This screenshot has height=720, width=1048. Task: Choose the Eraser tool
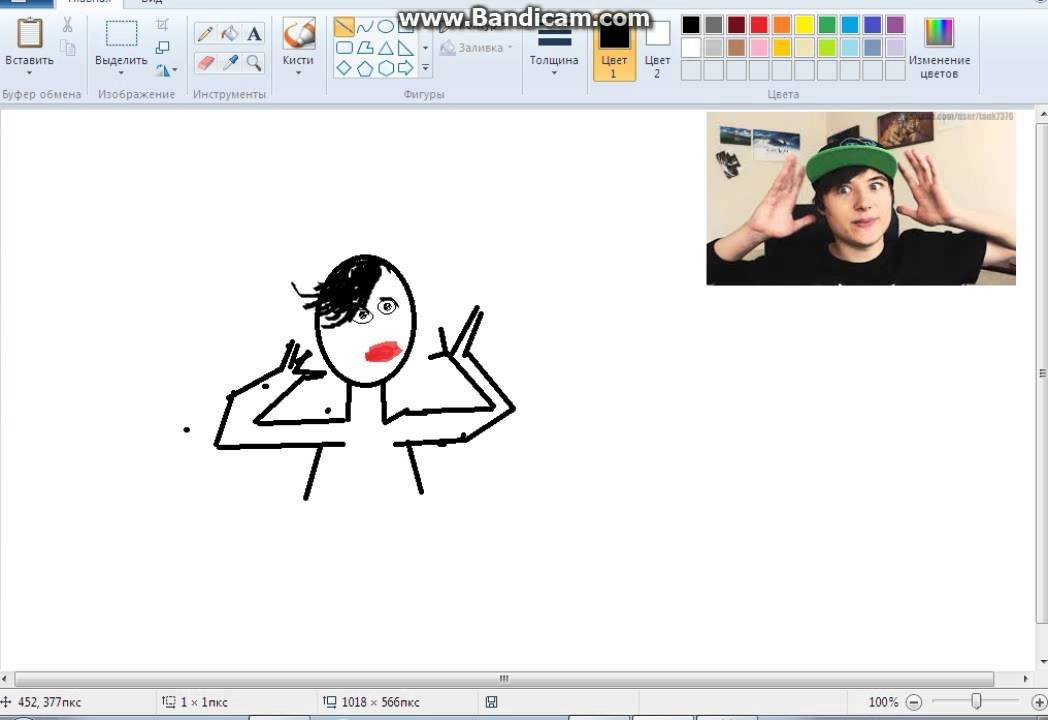(205, 63)
